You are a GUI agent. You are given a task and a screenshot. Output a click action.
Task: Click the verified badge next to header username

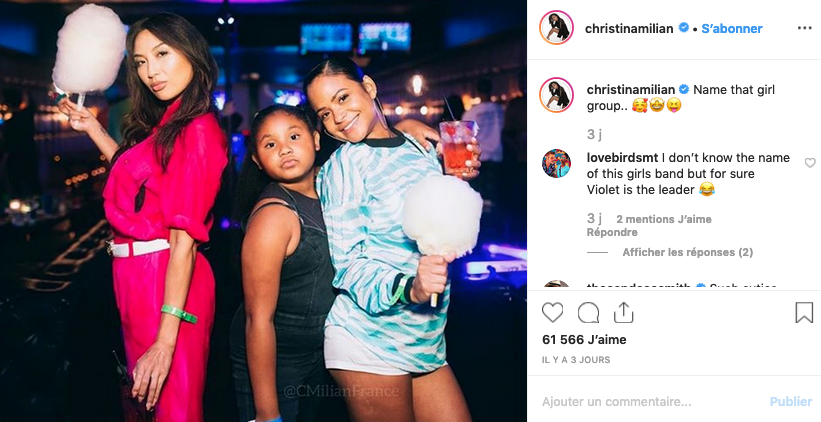683,28
